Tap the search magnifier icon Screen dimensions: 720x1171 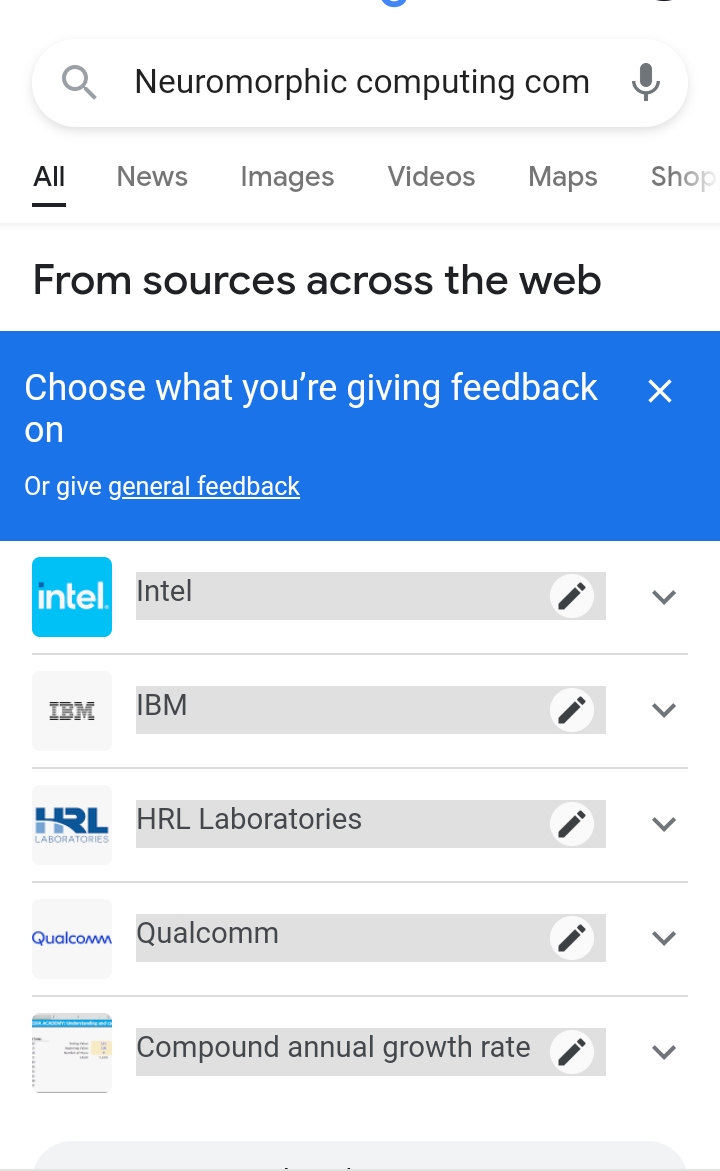tap(79, 82)
